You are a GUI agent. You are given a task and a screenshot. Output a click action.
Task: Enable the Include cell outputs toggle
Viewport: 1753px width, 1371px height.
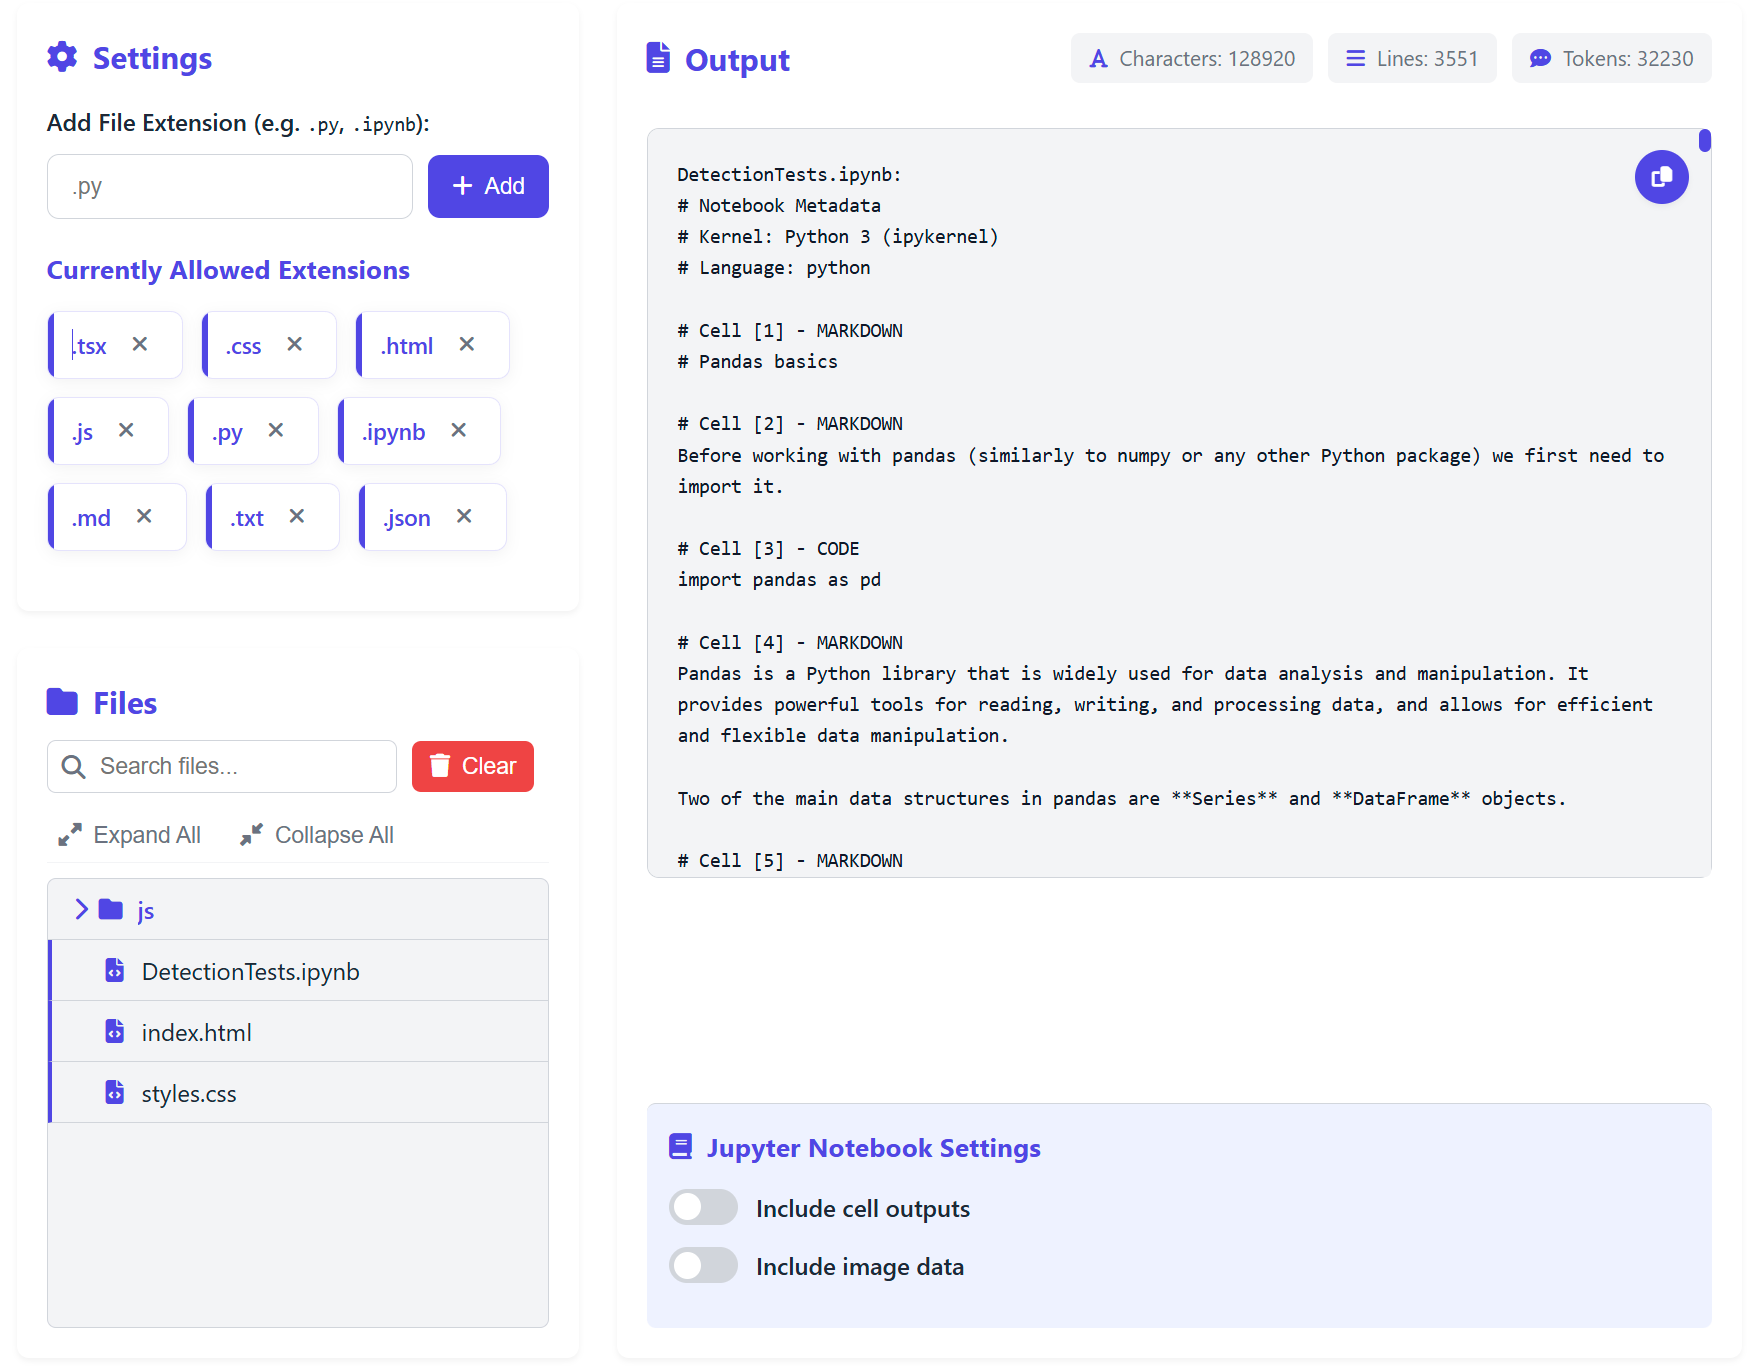(x=703, y=1207)
